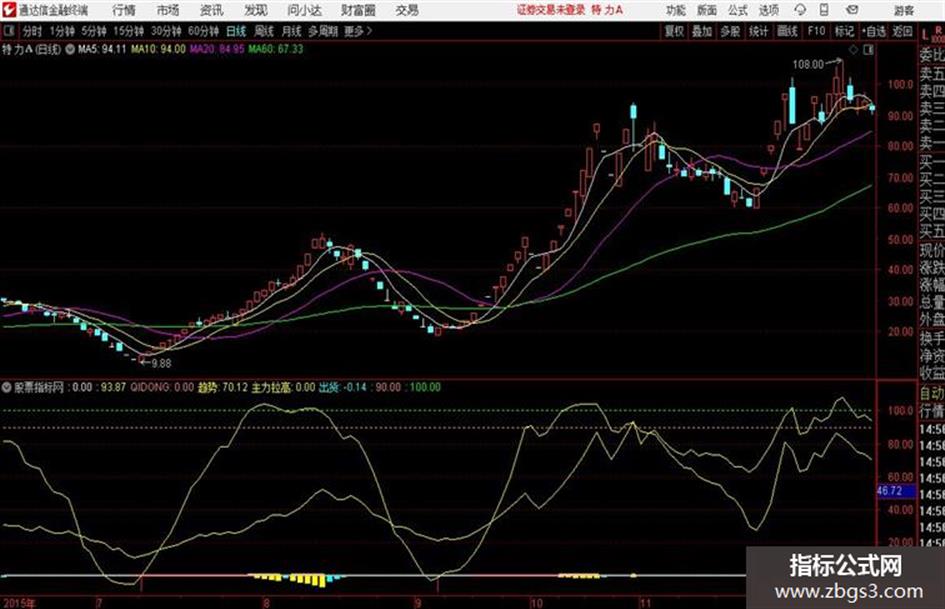This screenshot has width=945, height=609.
Task: Expand 更多 period options
Action: [x=358, y=31]
